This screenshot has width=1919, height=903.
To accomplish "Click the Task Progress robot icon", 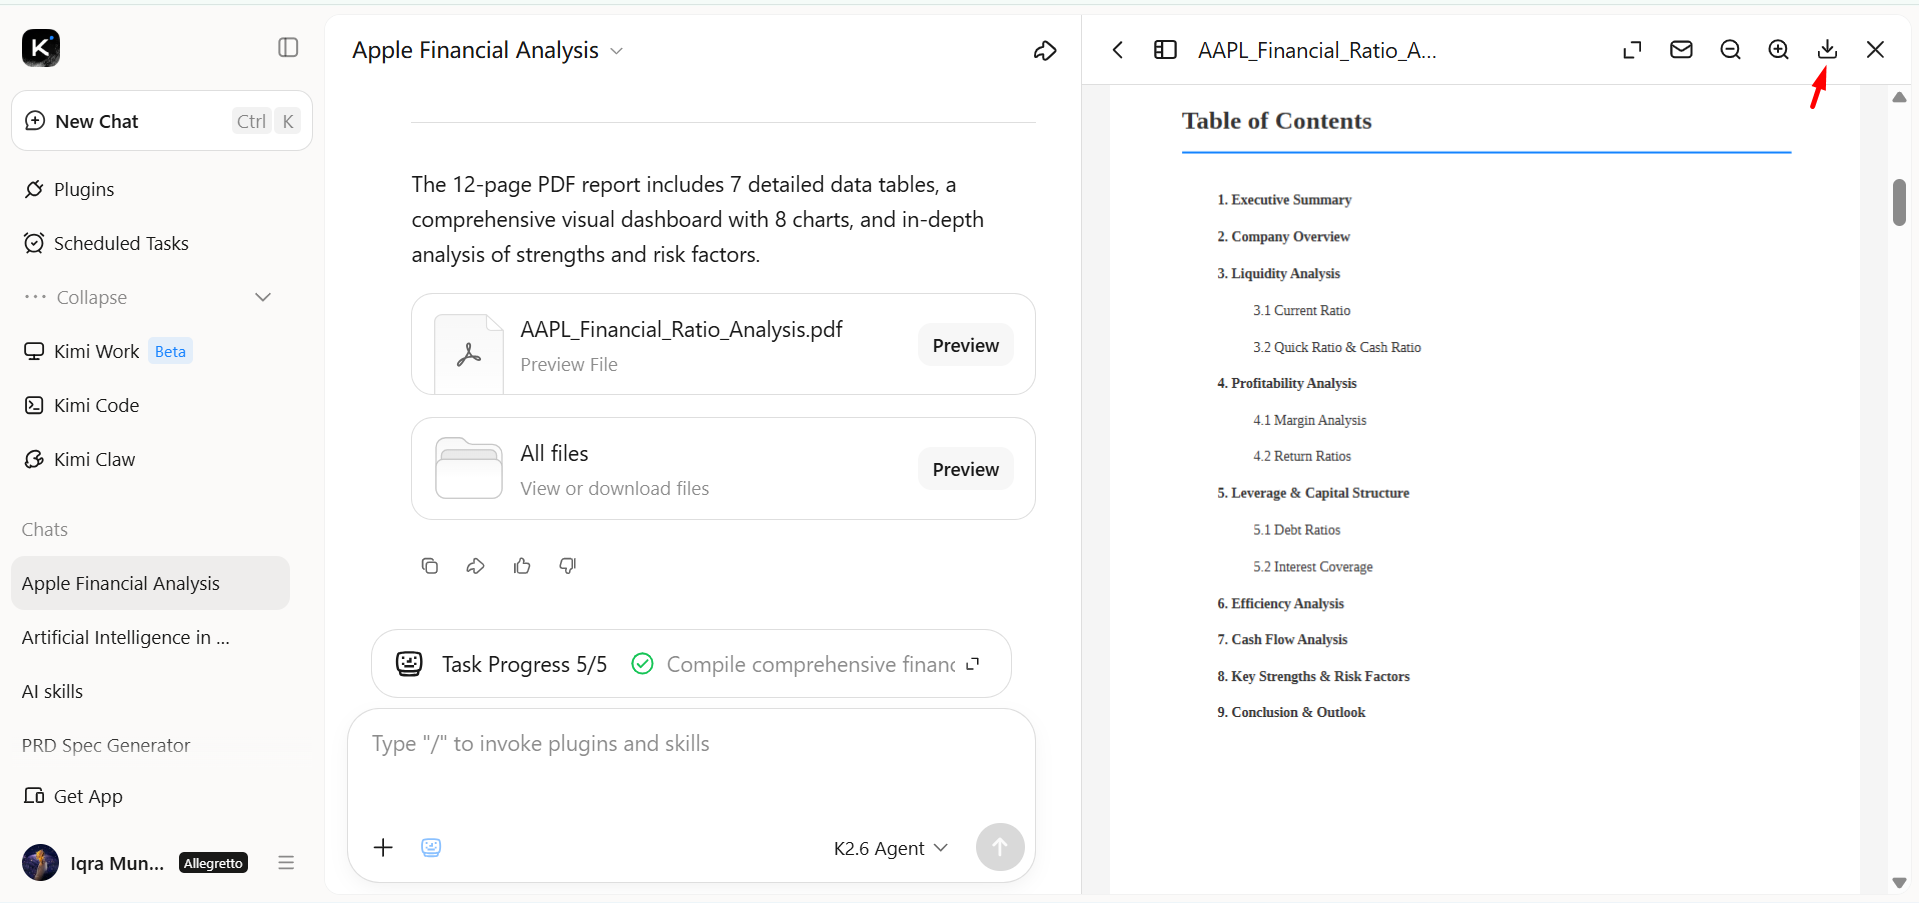I will coord(409,664).
